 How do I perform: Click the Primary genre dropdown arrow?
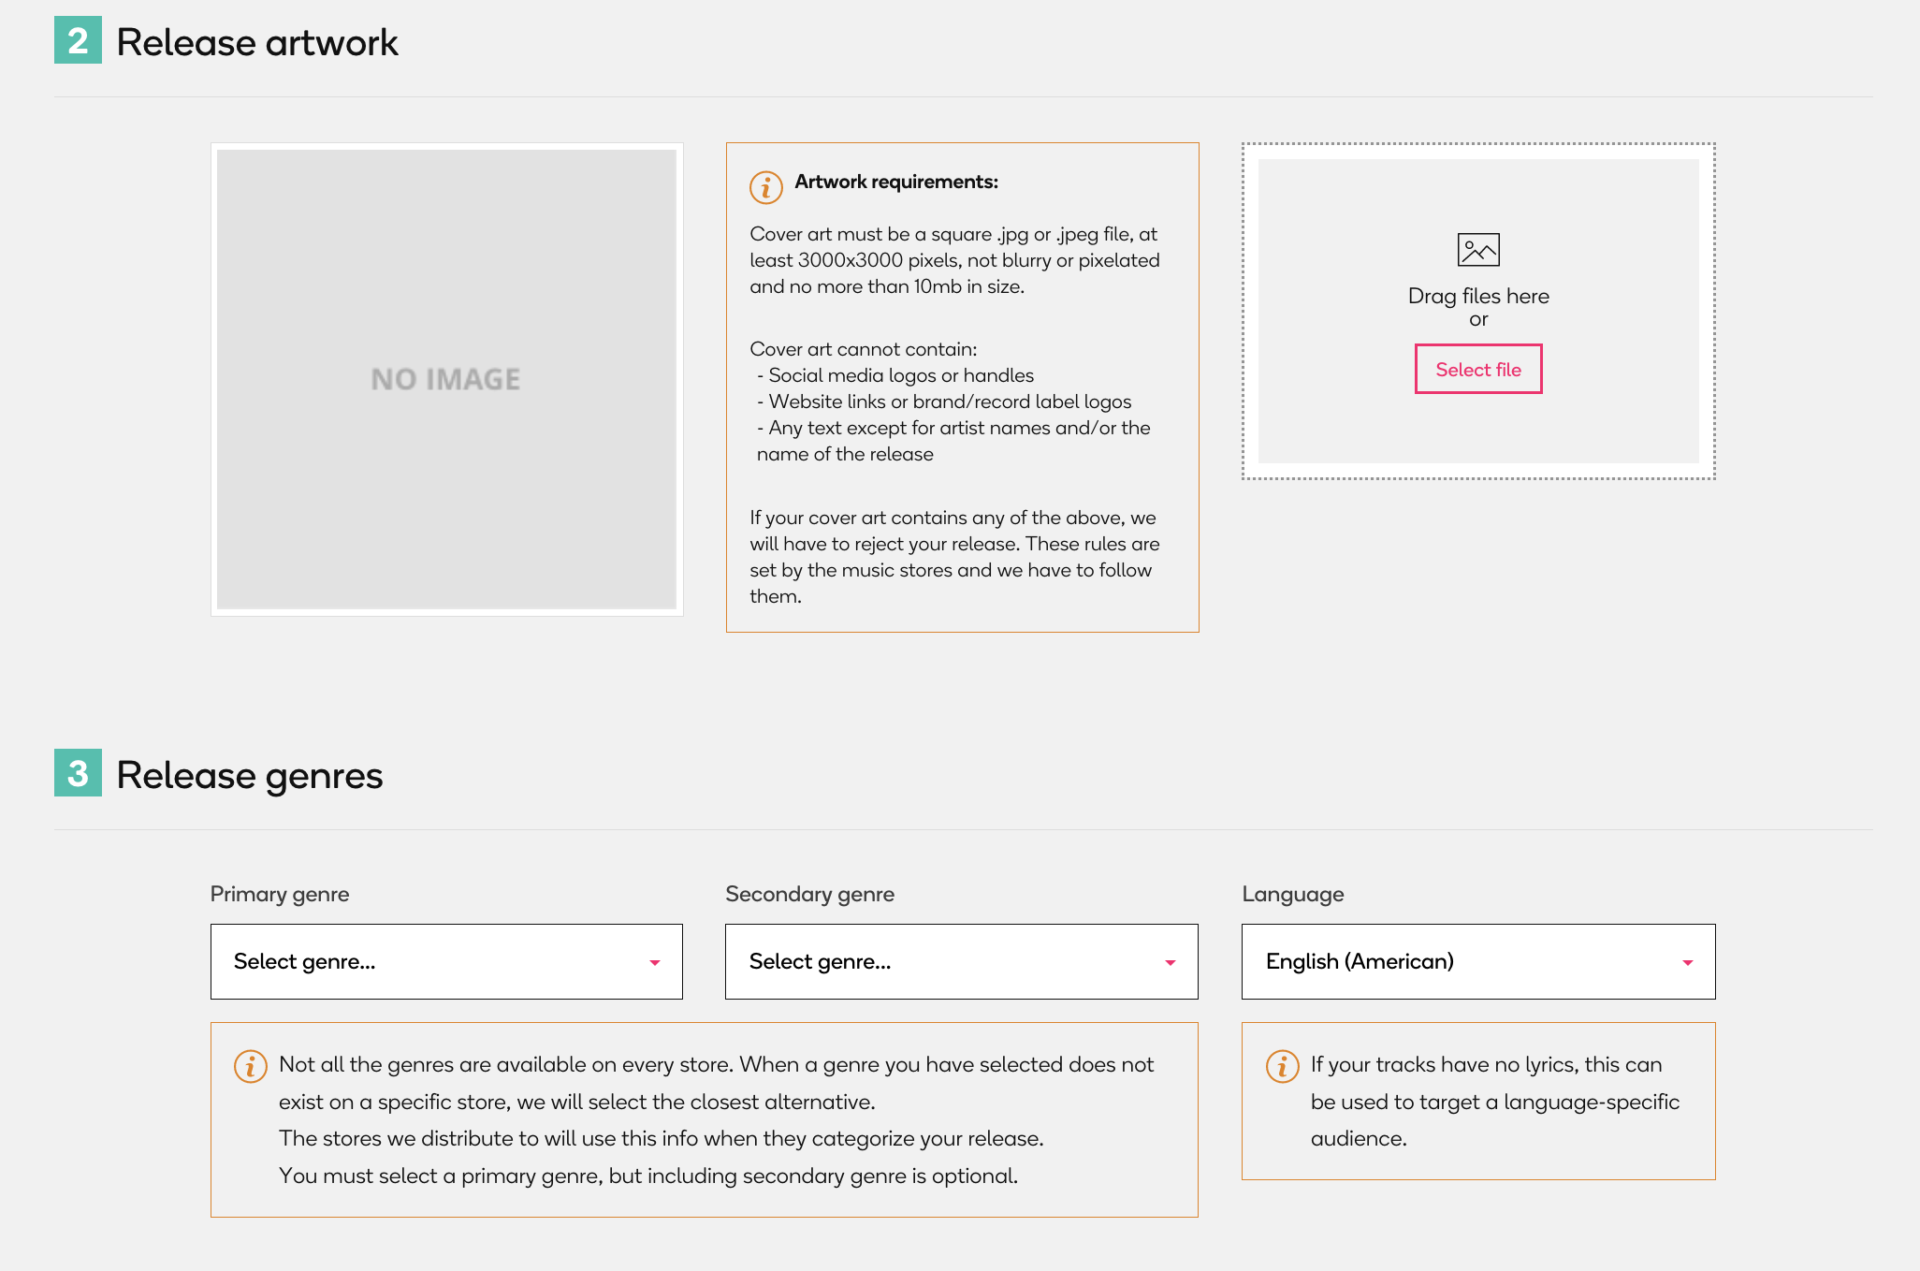click(655, 962)
